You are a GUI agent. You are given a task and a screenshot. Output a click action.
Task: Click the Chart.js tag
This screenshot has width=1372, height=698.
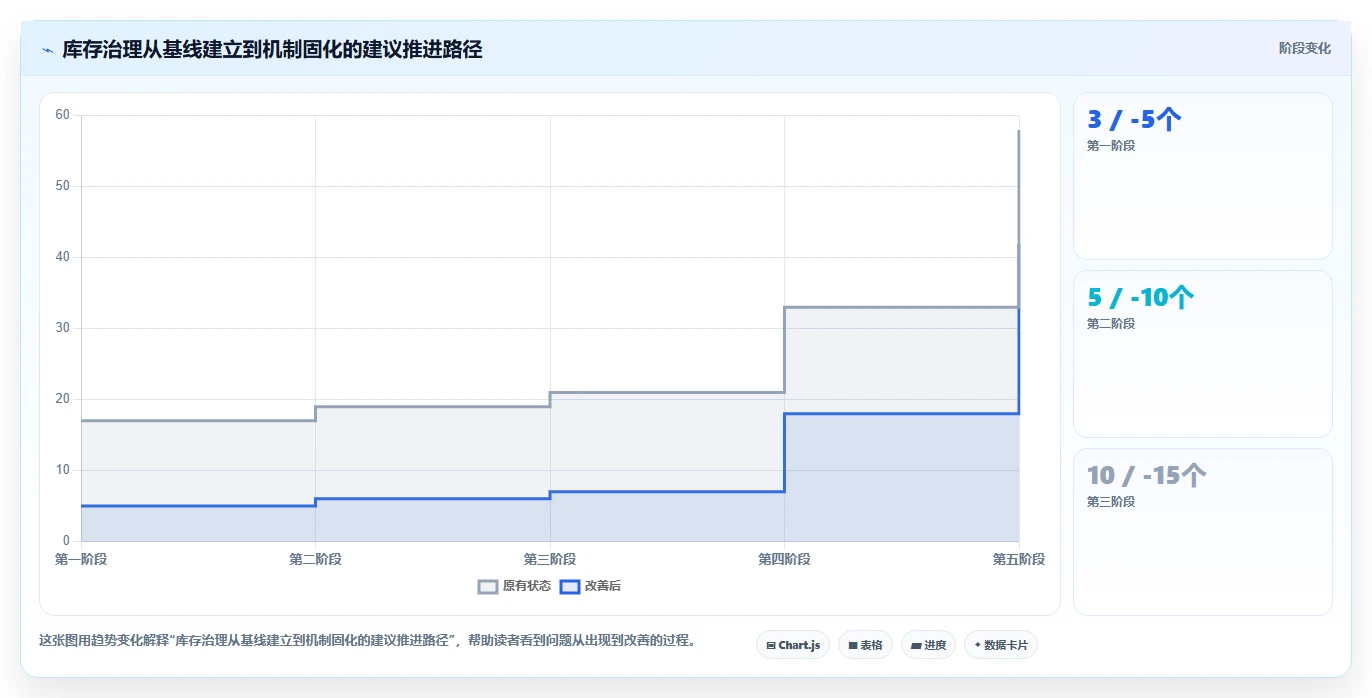click(x=793, y=645)
